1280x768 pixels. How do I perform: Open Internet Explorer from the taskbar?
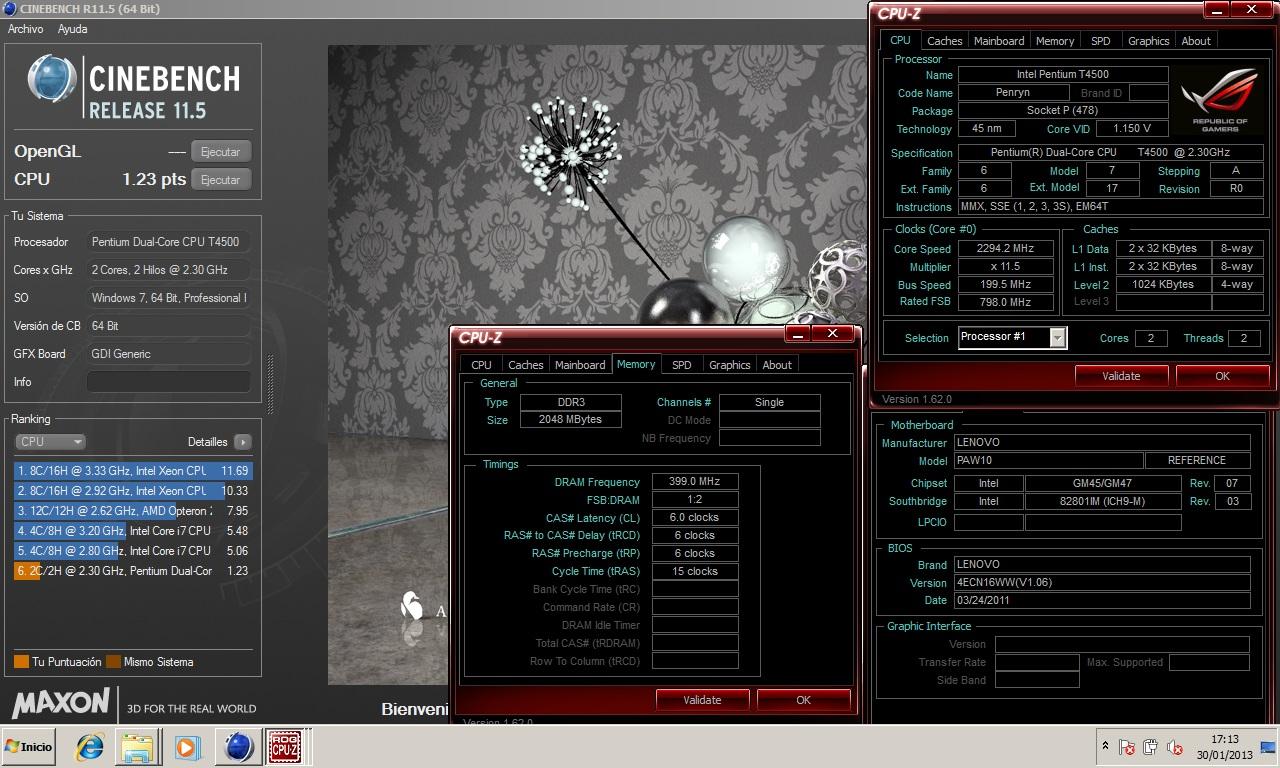coord(90,747)
